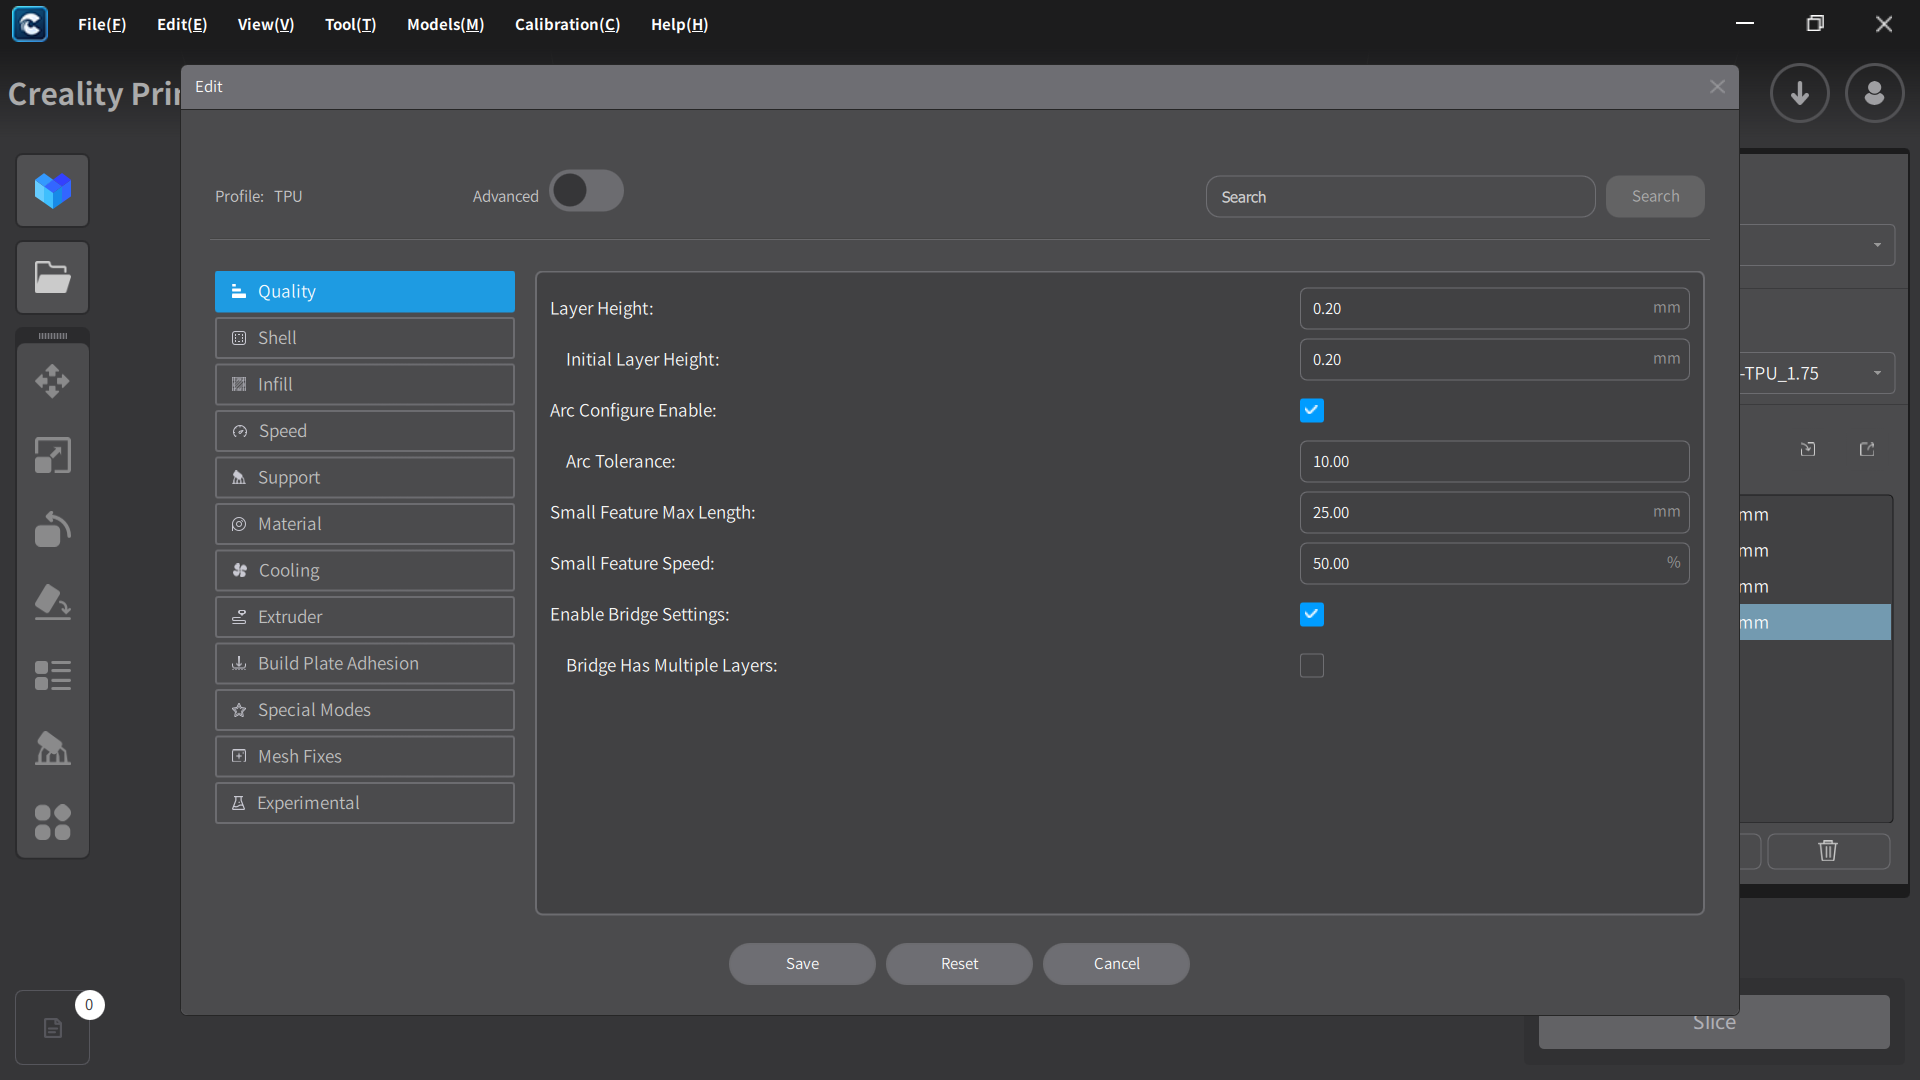Viewport: 1920px width, 1080px height.
Task: Open the Edit menu in menu bar
Action: pos(182,24)
